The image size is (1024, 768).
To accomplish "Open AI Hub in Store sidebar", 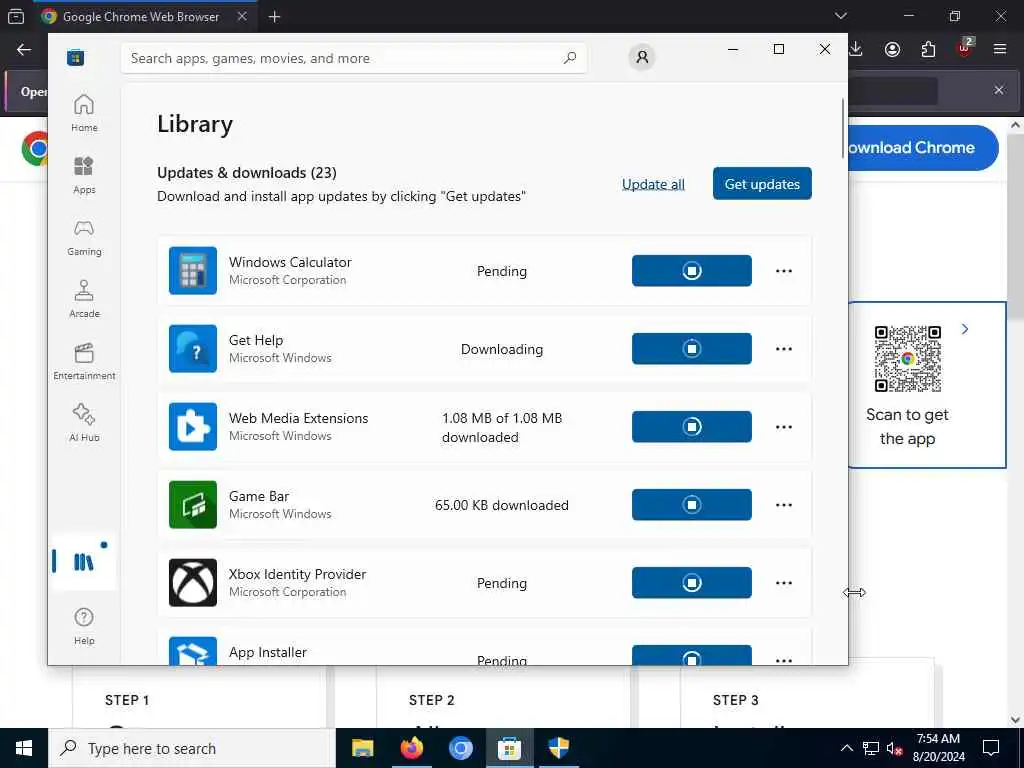I will [x=84, y=423].
